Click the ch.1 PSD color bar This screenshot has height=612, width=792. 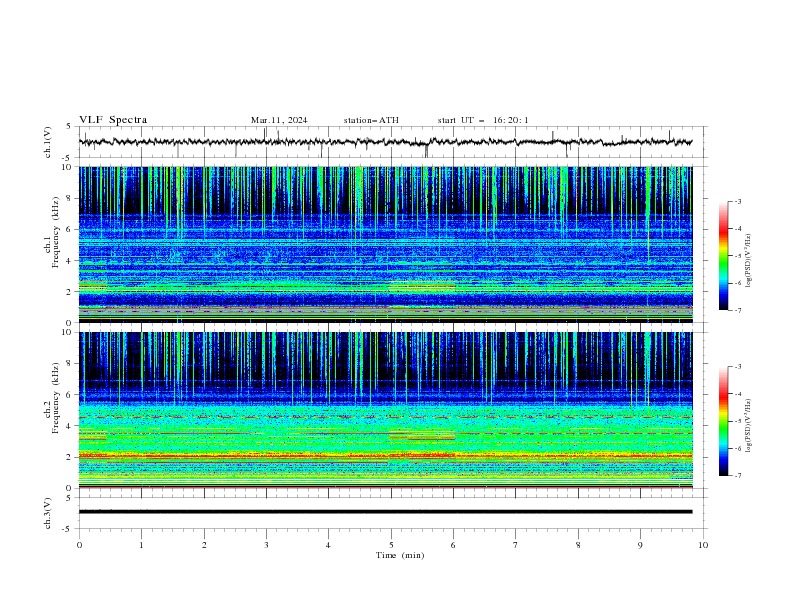click(723, 256)
